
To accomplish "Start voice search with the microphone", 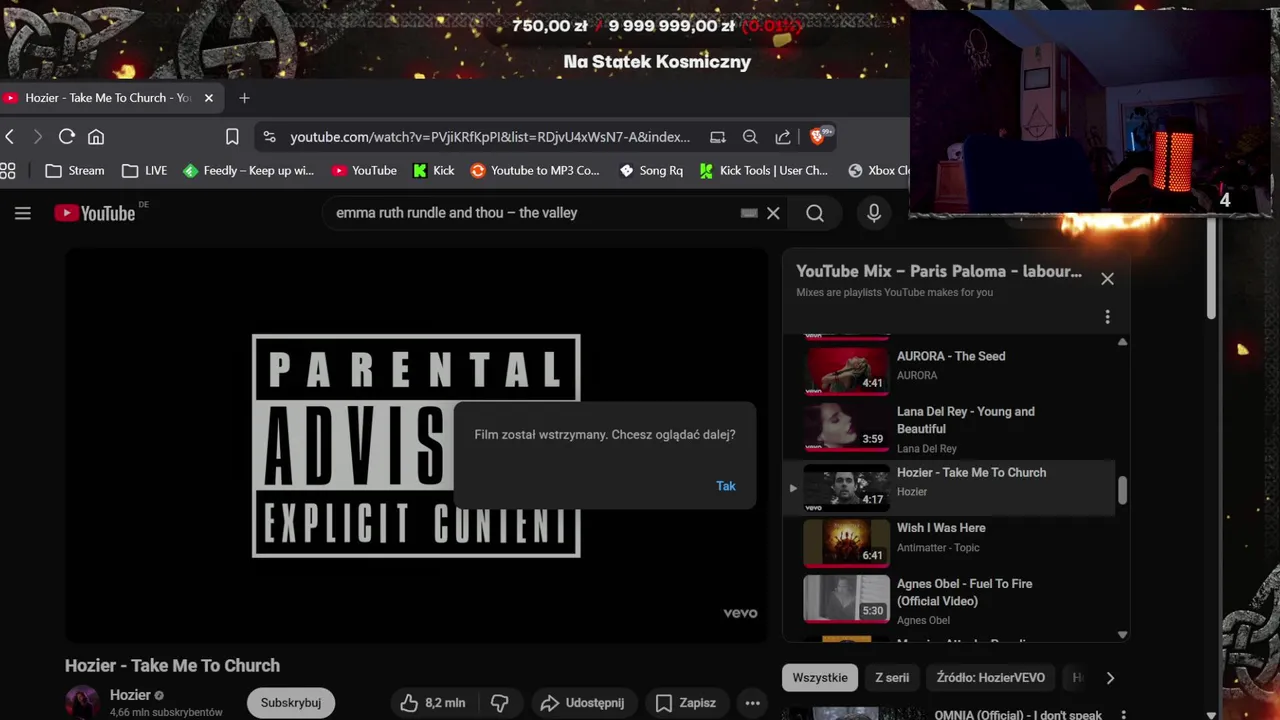I will point(874,213).
